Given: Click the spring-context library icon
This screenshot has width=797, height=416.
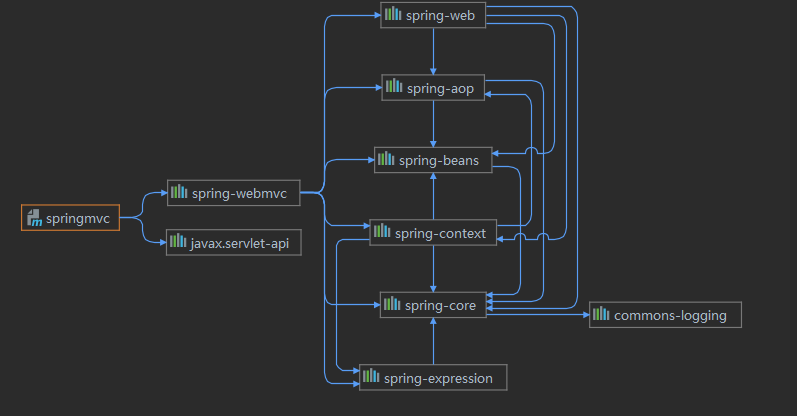Looking at the screenshot, I should pos(382,233).
